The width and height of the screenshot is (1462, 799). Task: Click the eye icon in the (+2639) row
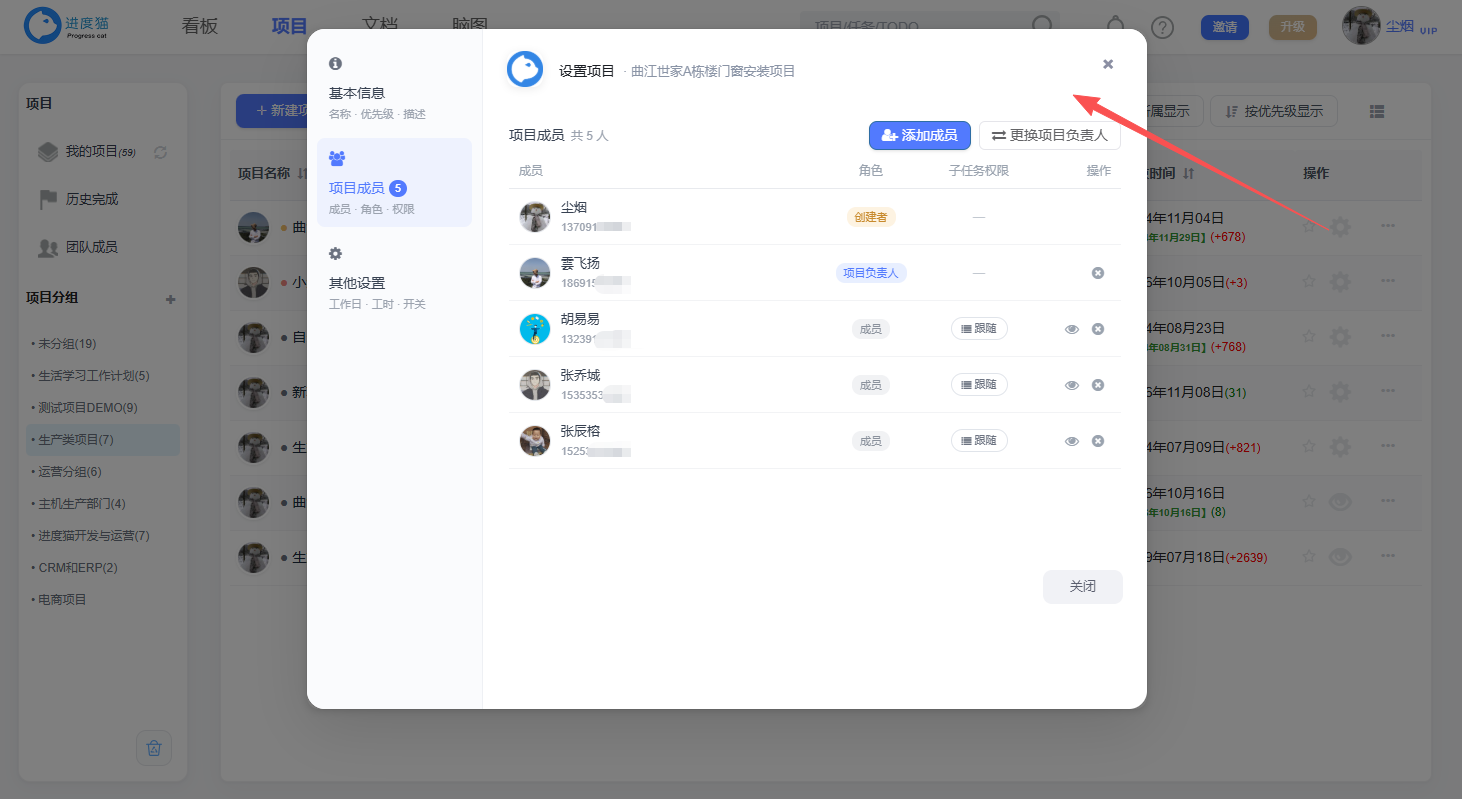point(1340,557)
